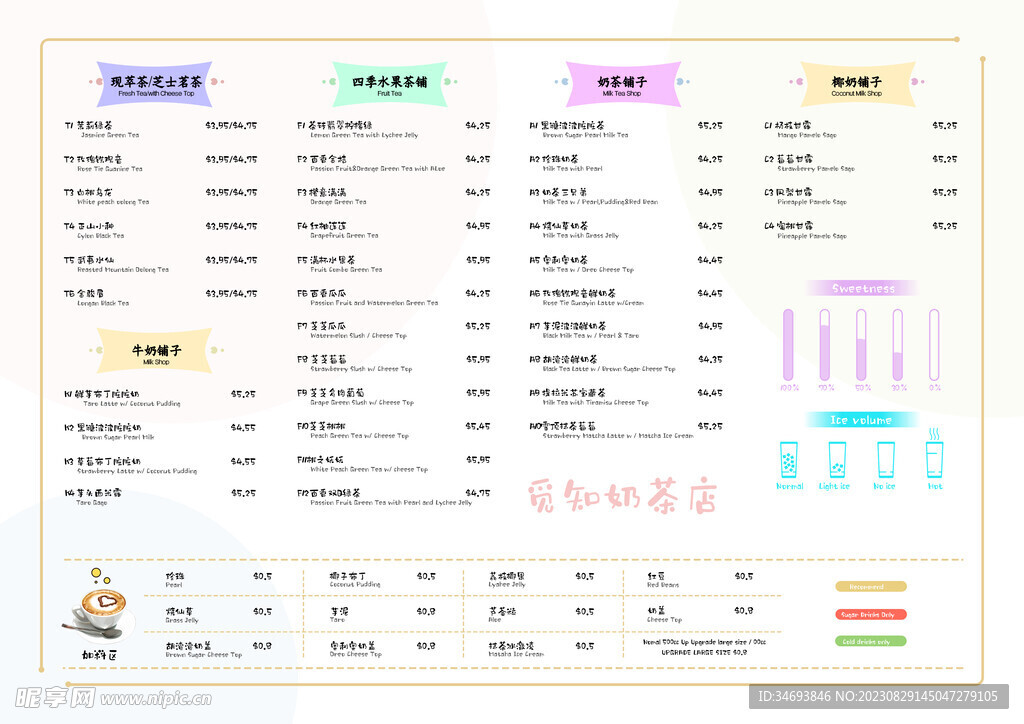Select M1 Brown Sugar Pearl Milk Tea
Screen dimensions: 1024x724
pyautogui.click(x=626, y=129)
